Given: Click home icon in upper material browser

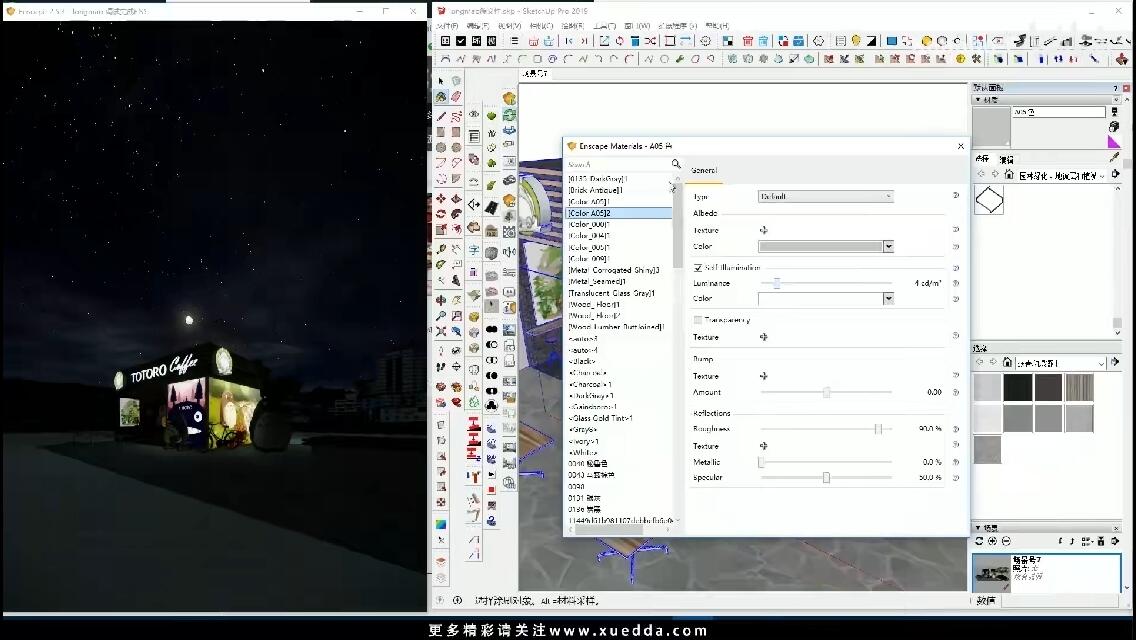Looking at the screenshot, I should 1008,175.
